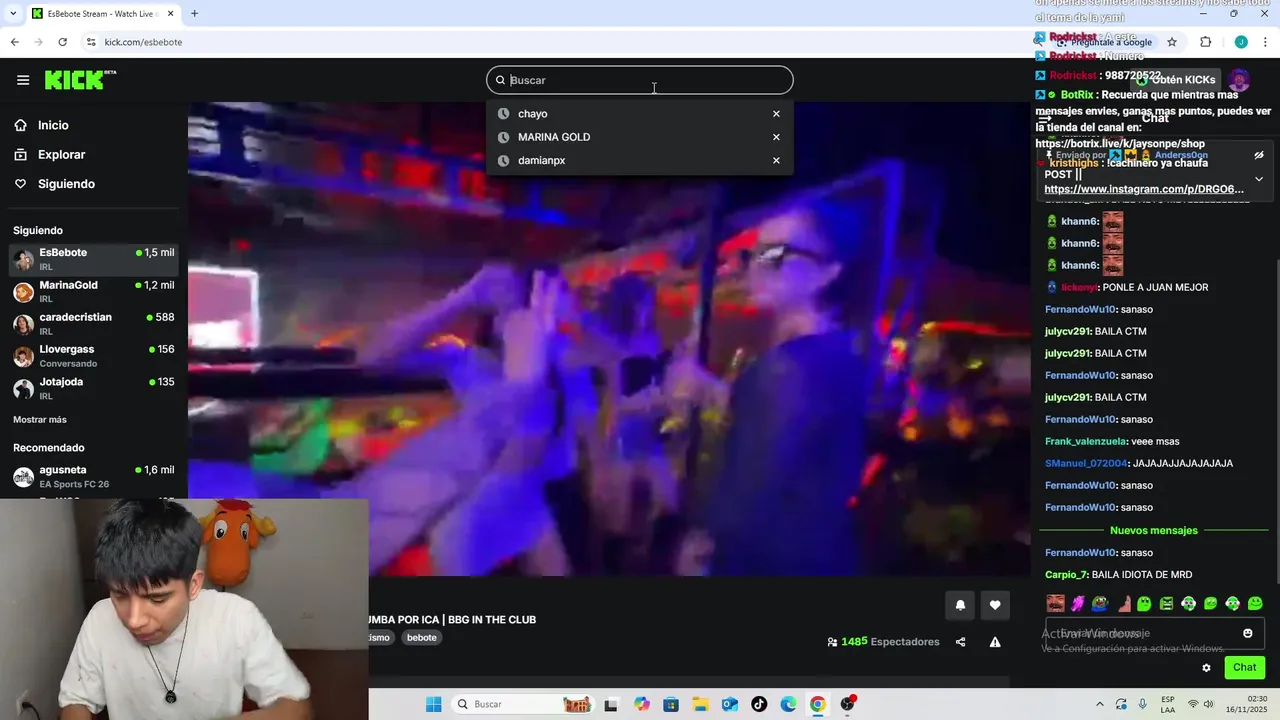Insert the Pepe frog emote
The width and height of the screenshot is (1280, 720).
1100,603
